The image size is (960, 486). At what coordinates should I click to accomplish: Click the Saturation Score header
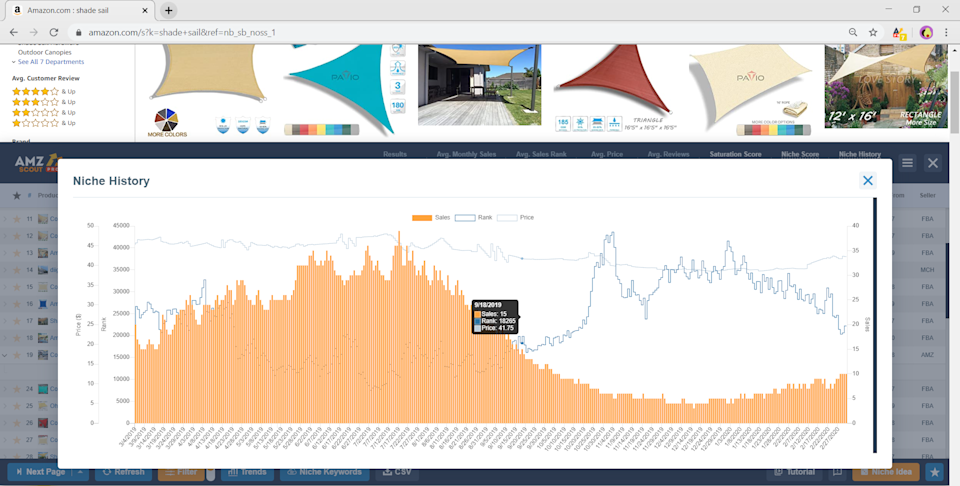(x=735, y=154)
